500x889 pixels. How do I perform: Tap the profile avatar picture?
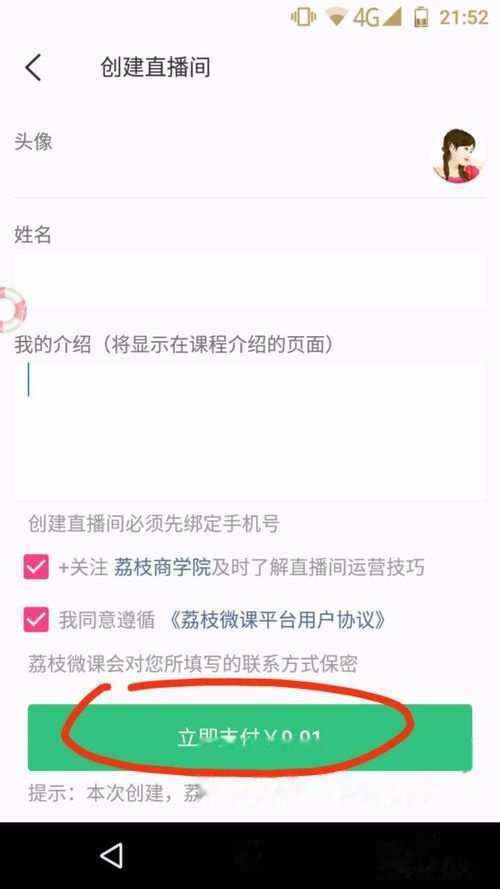pyautogui.click(x=459, y=155)
